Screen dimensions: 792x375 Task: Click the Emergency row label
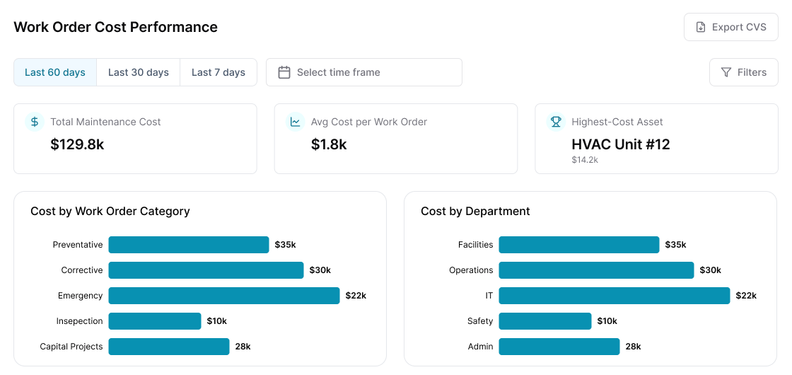(x=80, y=296)
